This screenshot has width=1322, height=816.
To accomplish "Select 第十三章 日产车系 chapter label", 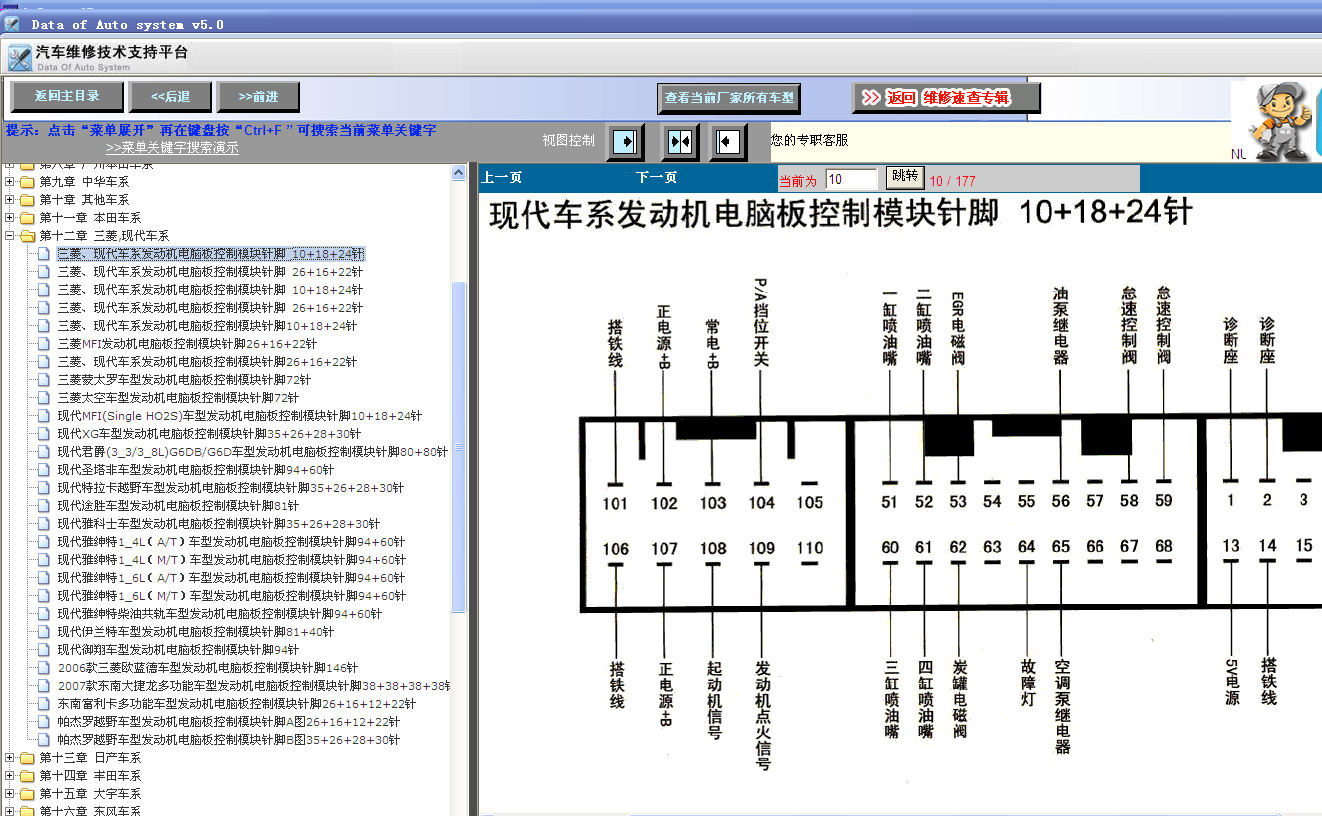I will pos(90,758).
